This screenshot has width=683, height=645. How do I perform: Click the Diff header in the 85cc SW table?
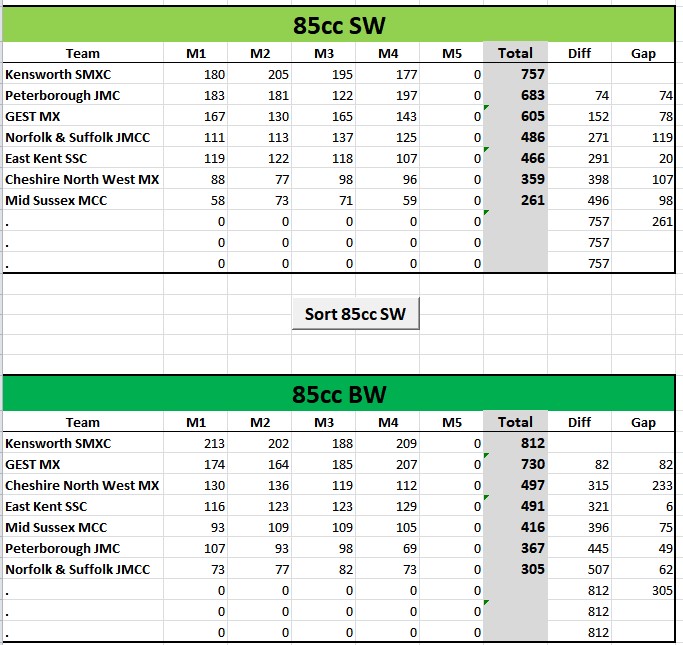pyautogui.click(x=579, y=53)
